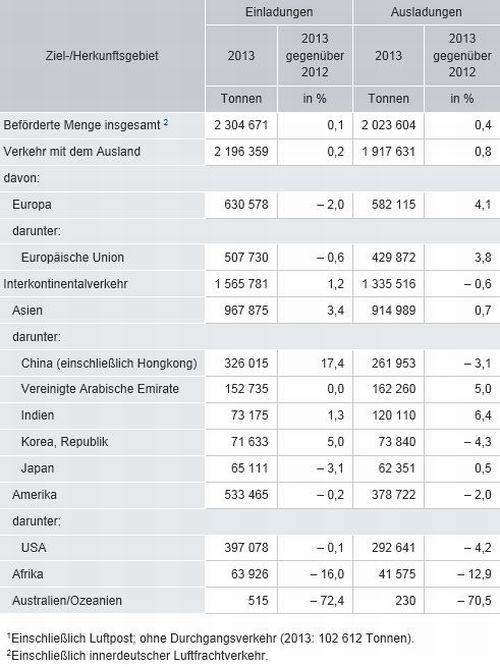Screen dimensions: 500x667
Task: Click the Indien row label
Action: (37, 415)
